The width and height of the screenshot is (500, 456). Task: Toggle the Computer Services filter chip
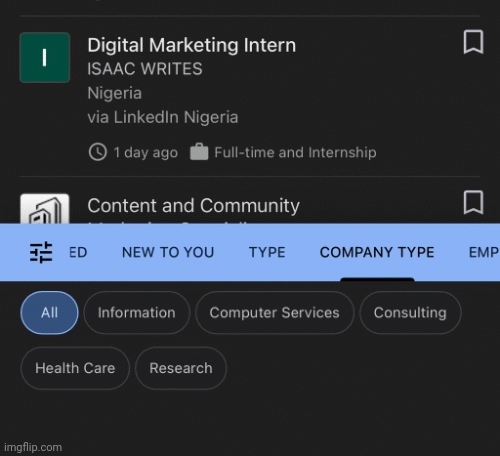274,313
